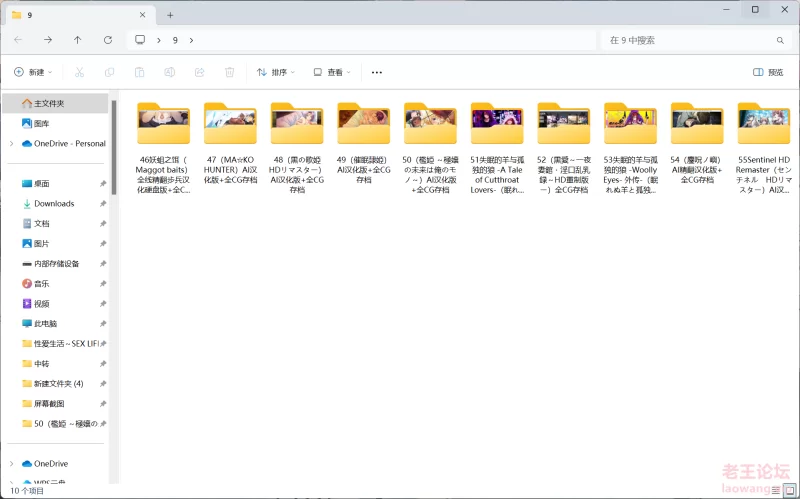Click the rename icon in toolbar
Image resolution: width=800 pixels, height=499 pixels.
click(x=169, y=72)
